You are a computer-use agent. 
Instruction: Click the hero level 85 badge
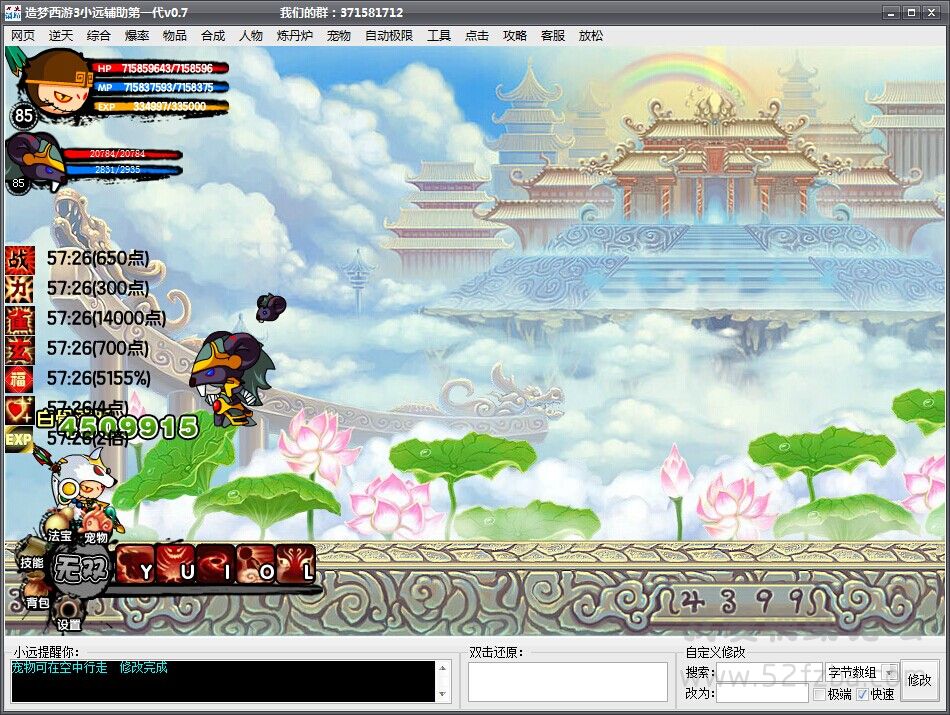(24, 115)
